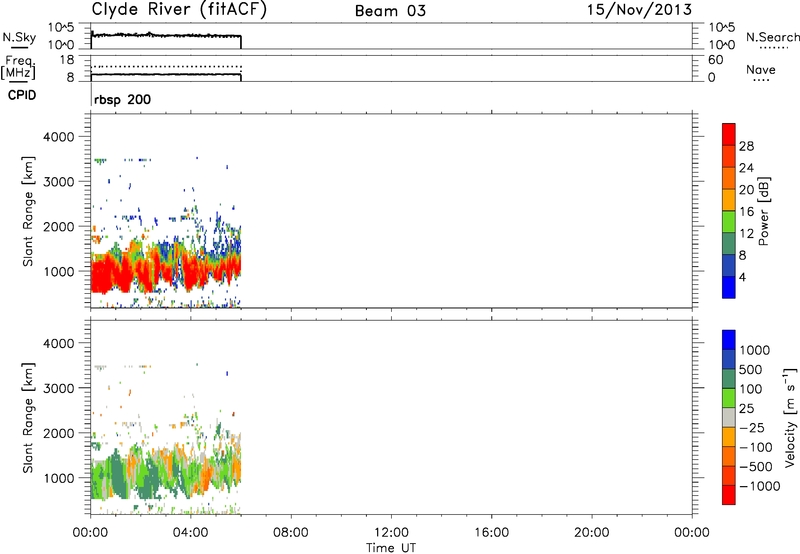This screenshot has width=800, height=554.
Task: Click the 20:00 time axis tick label
Action: point(591,533)
